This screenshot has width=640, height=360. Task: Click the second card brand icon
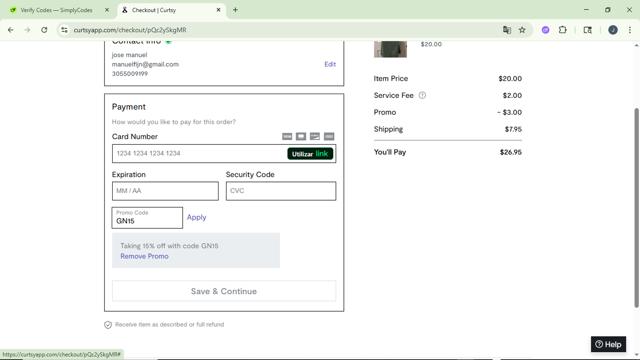[301, 136]
